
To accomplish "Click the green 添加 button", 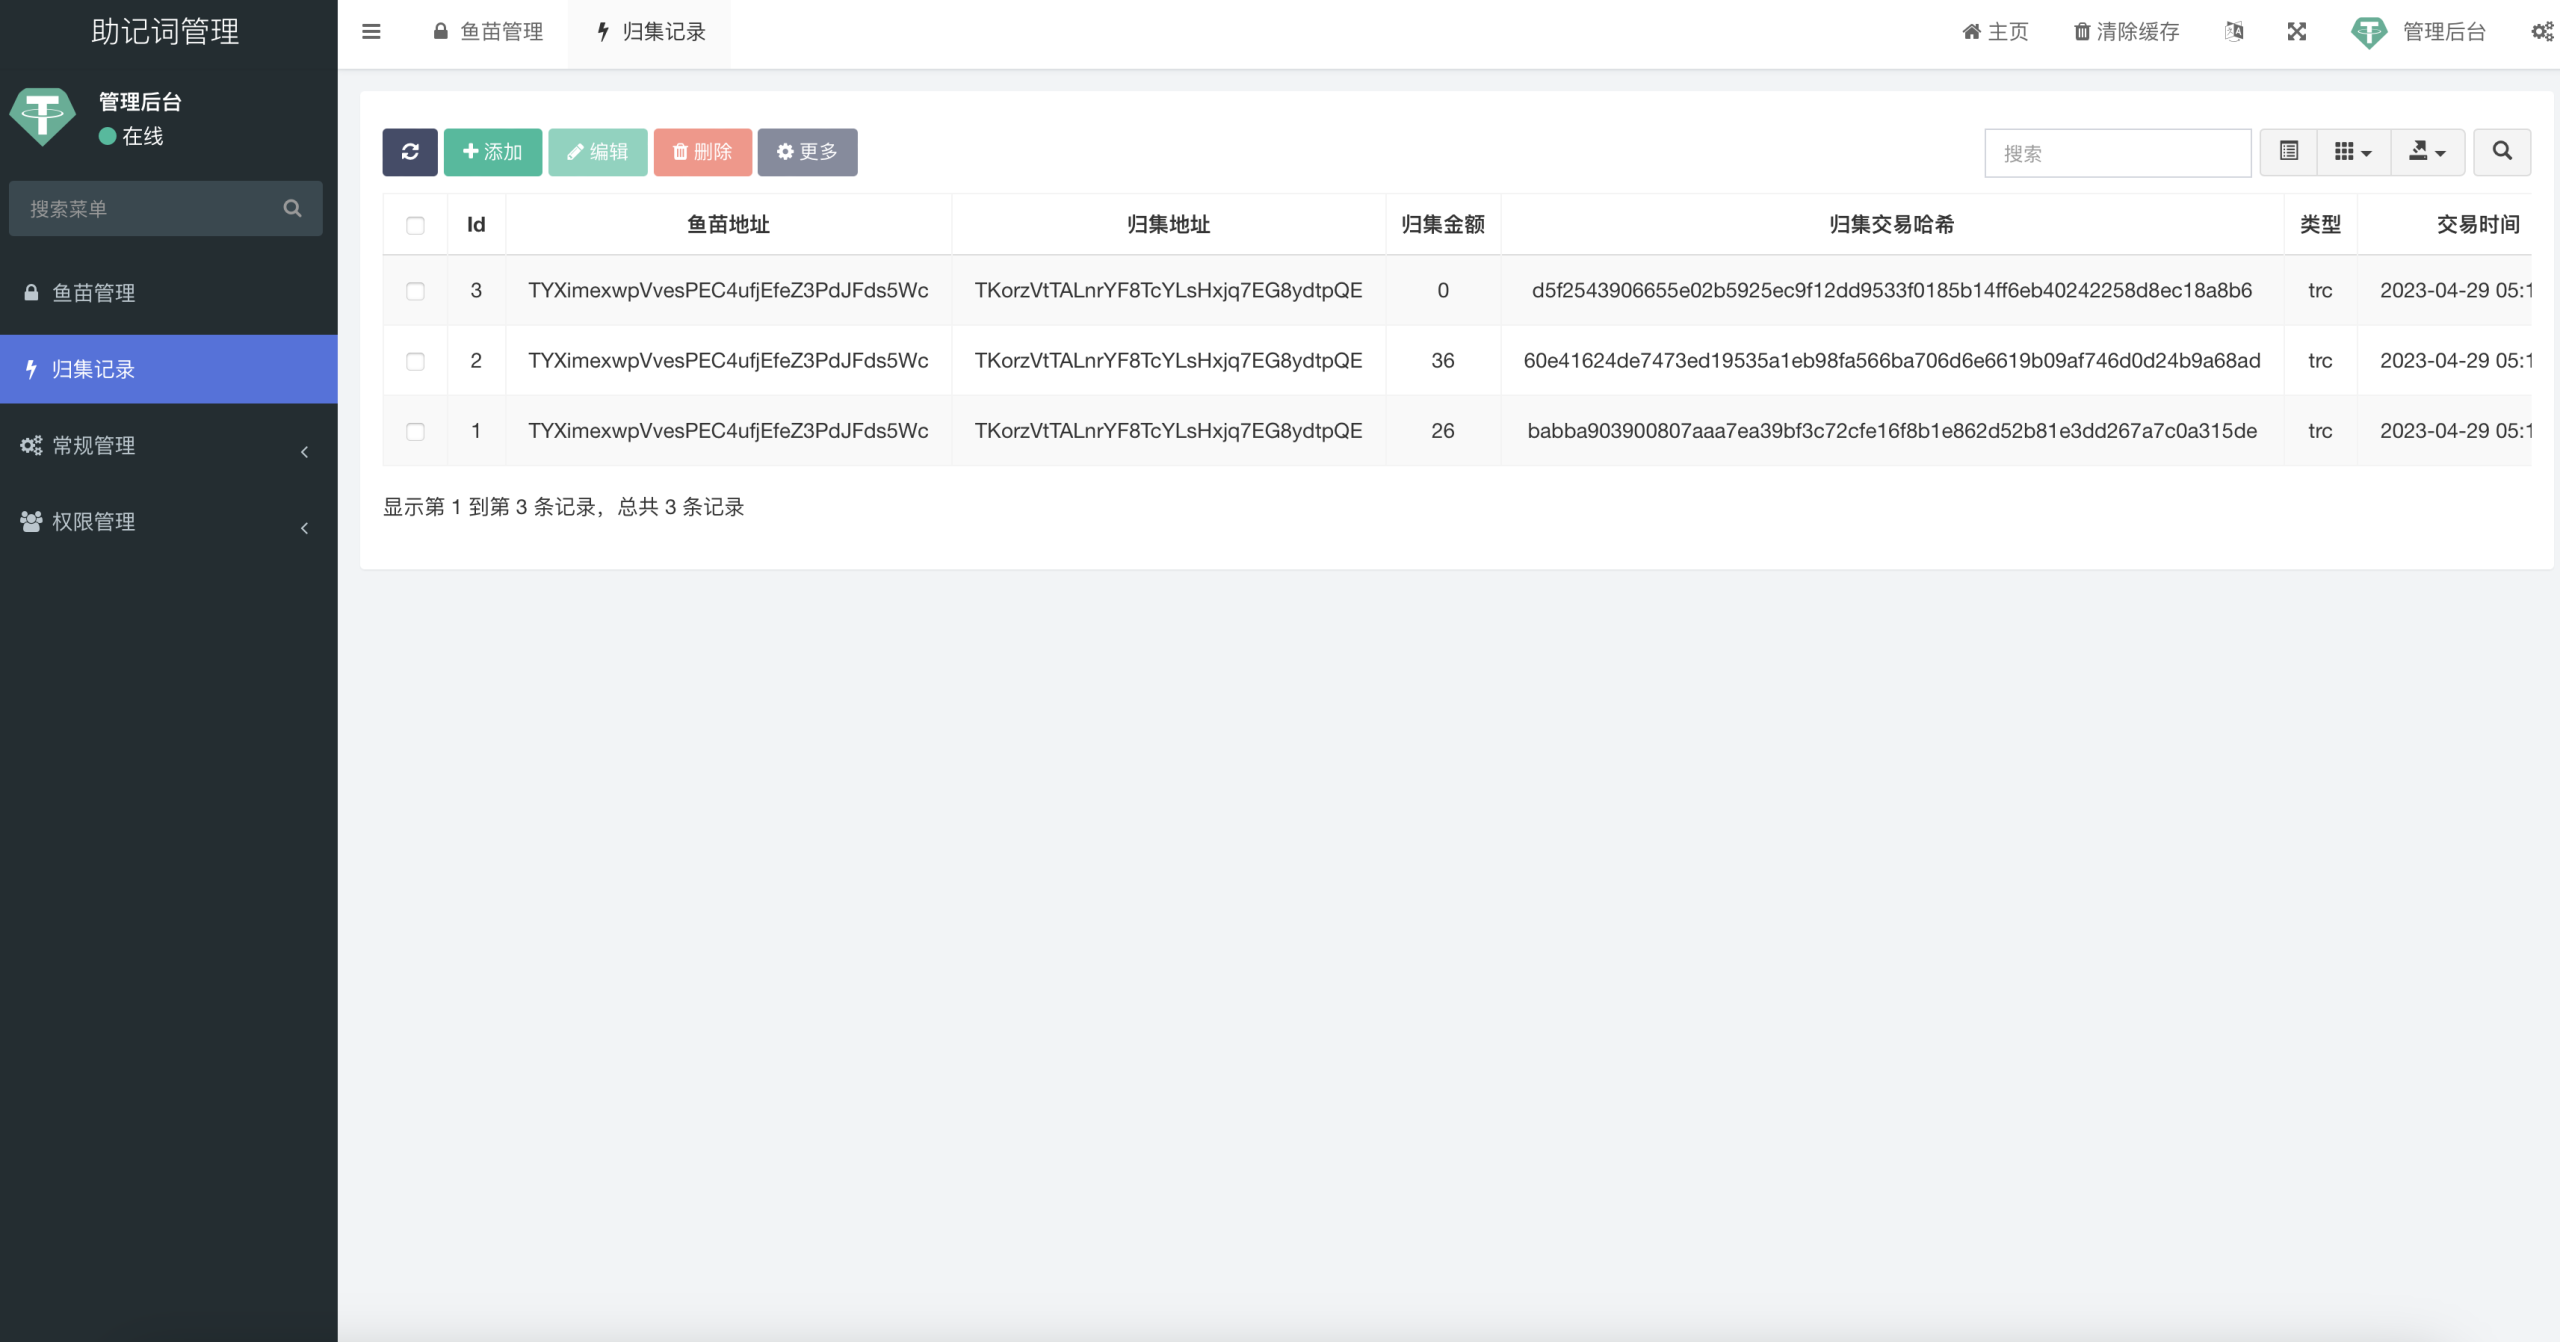I will [492, 152].
